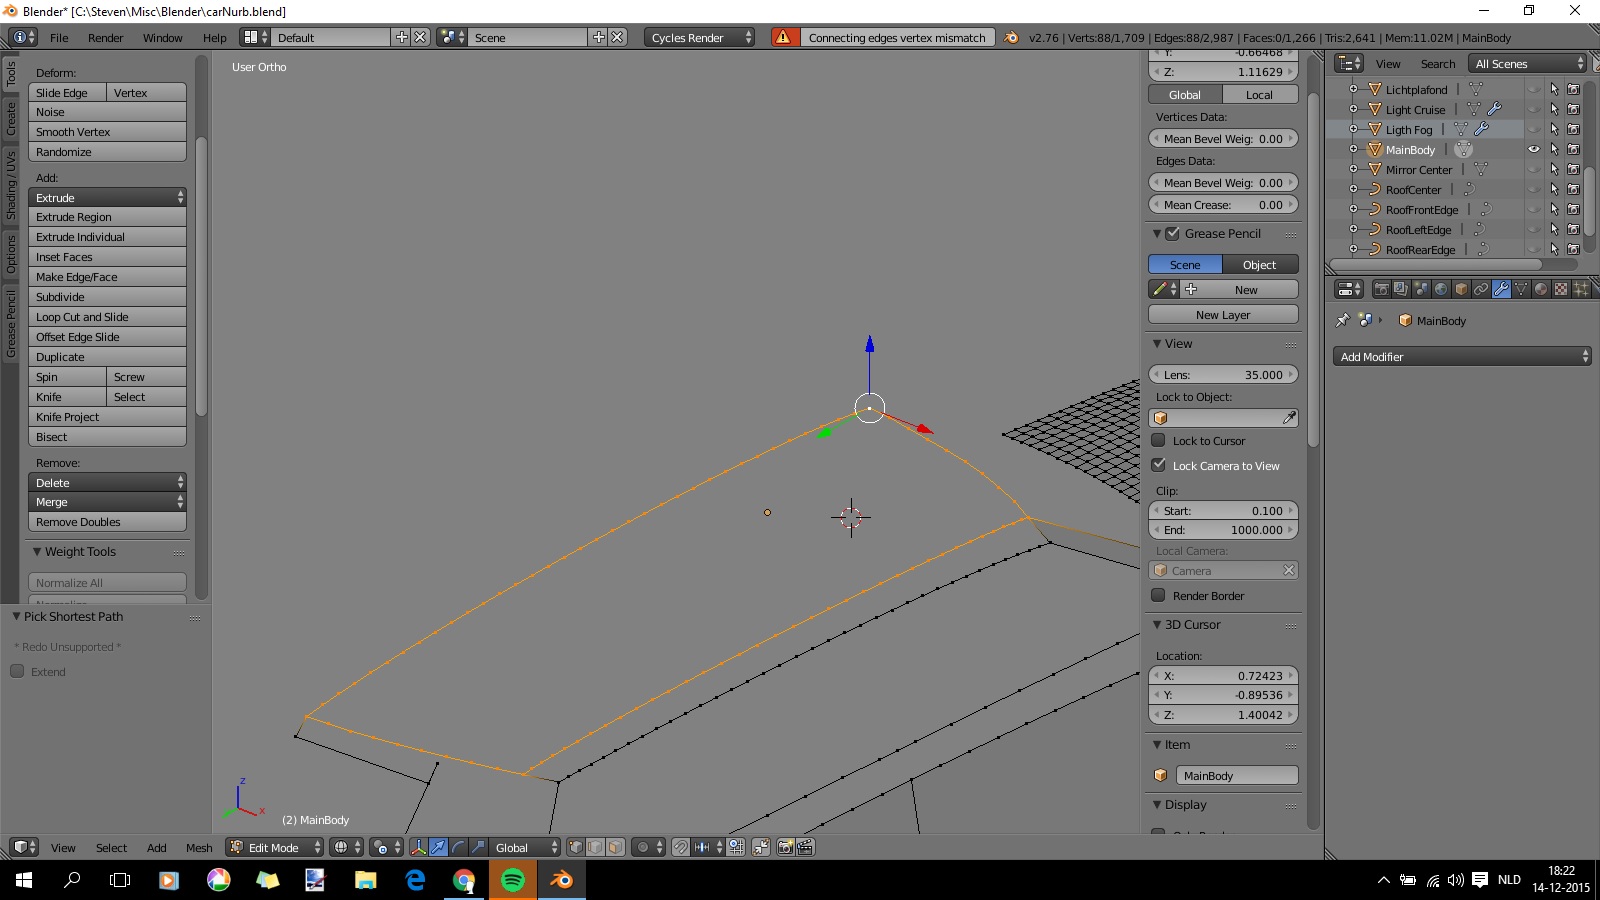
Task: Open Constraints properties with the chain icon
Action: click(x=1481, y=289)
